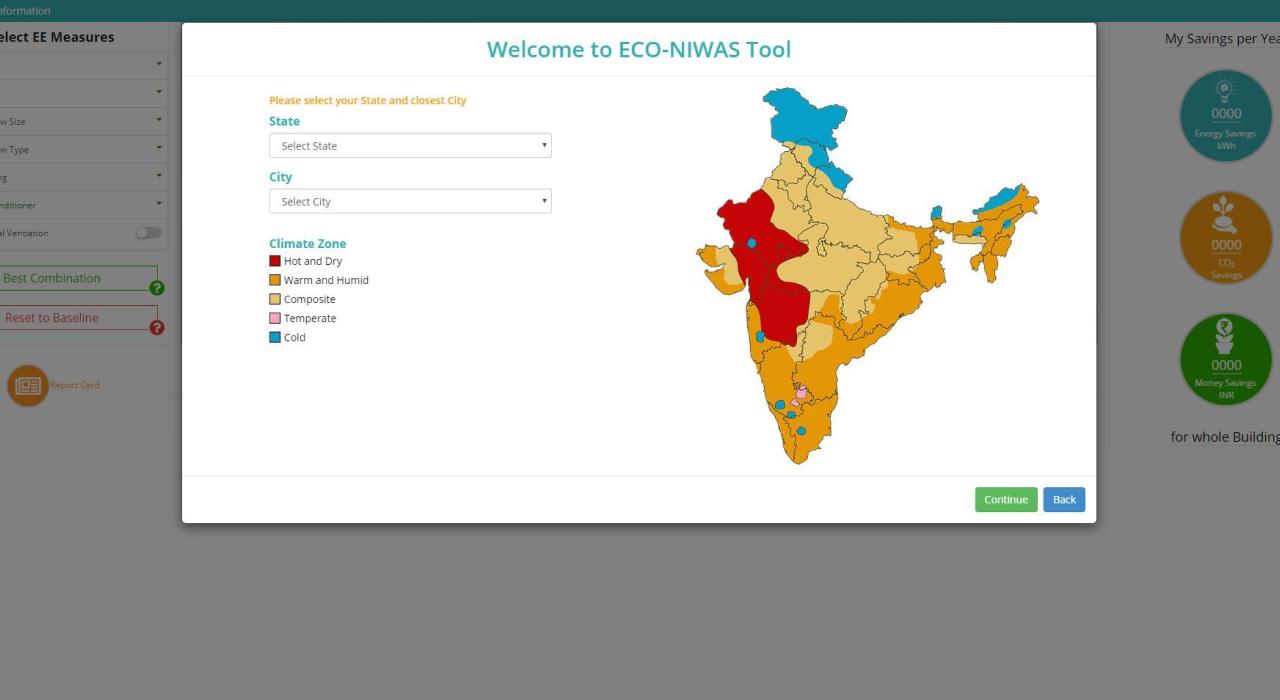Open the Select State dropdown

[x=410, y=146]
